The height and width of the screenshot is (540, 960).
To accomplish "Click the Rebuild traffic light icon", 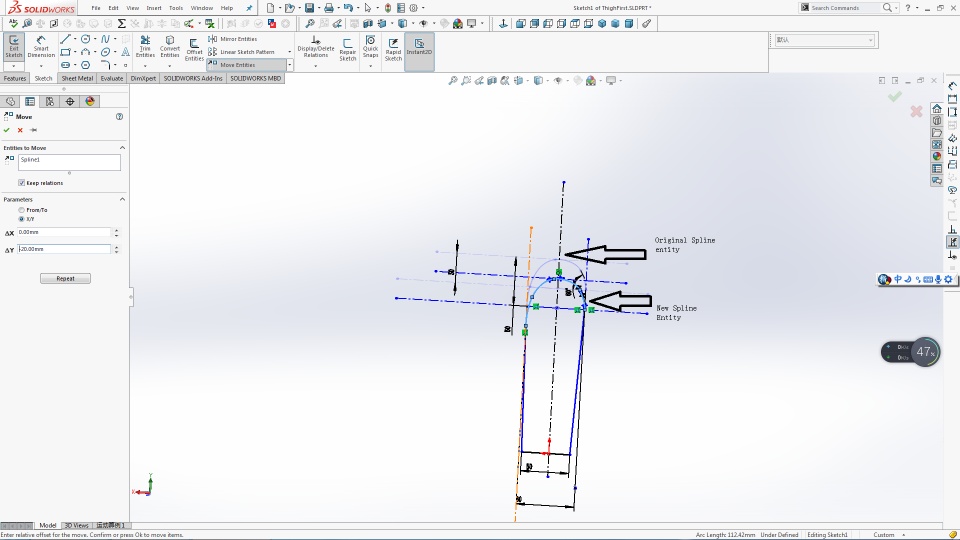I will coord(388,8).
